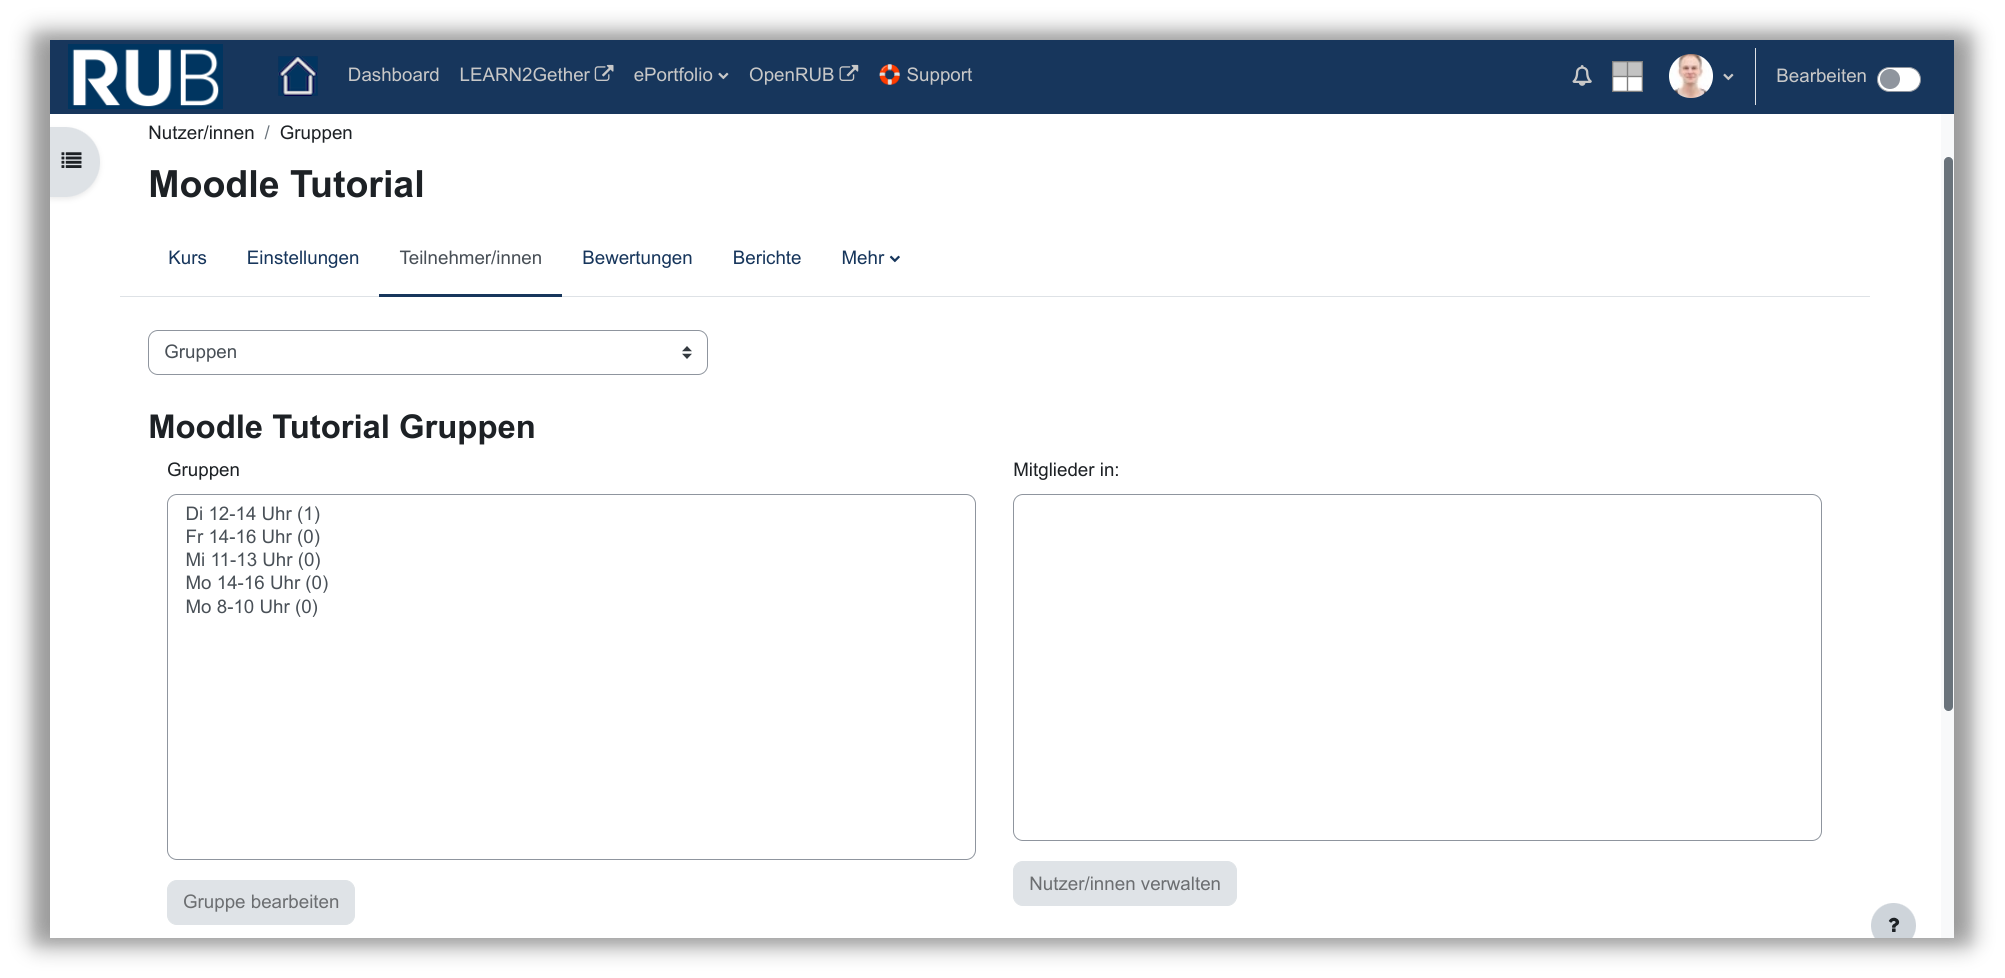Expand the Mehr tab menu
The width and height of the screenshot is (2005, 978).
870,258
